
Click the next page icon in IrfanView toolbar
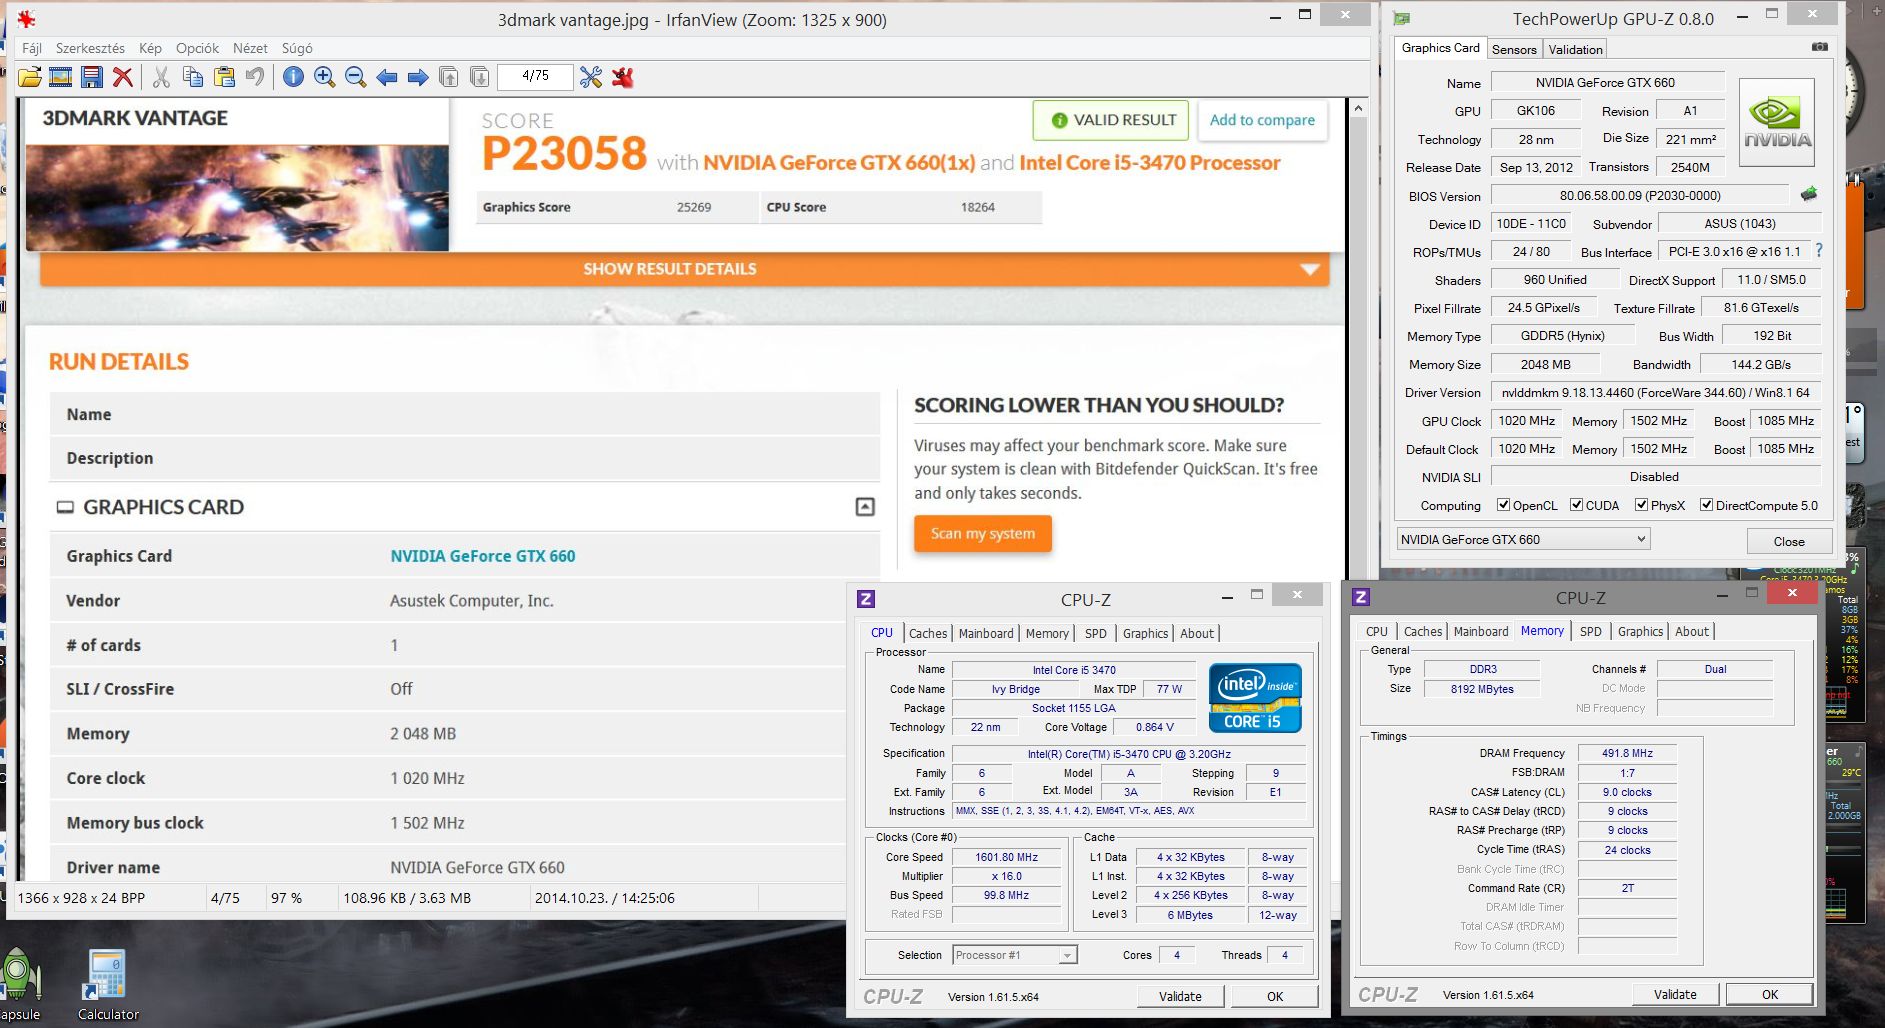(480, 77)
